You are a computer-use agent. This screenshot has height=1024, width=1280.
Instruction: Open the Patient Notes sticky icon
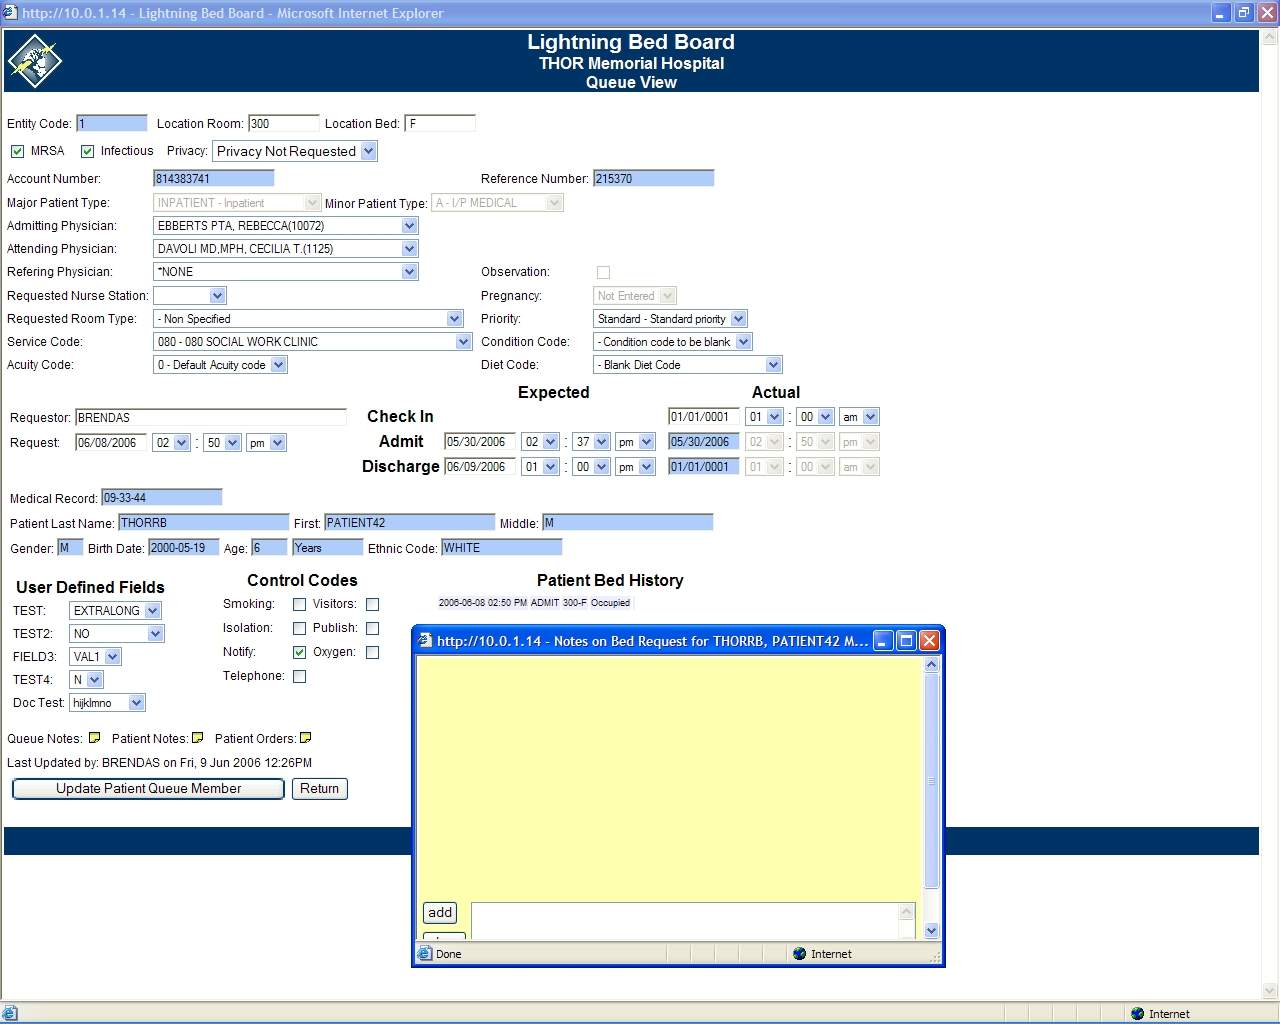(x=198, y=738)
